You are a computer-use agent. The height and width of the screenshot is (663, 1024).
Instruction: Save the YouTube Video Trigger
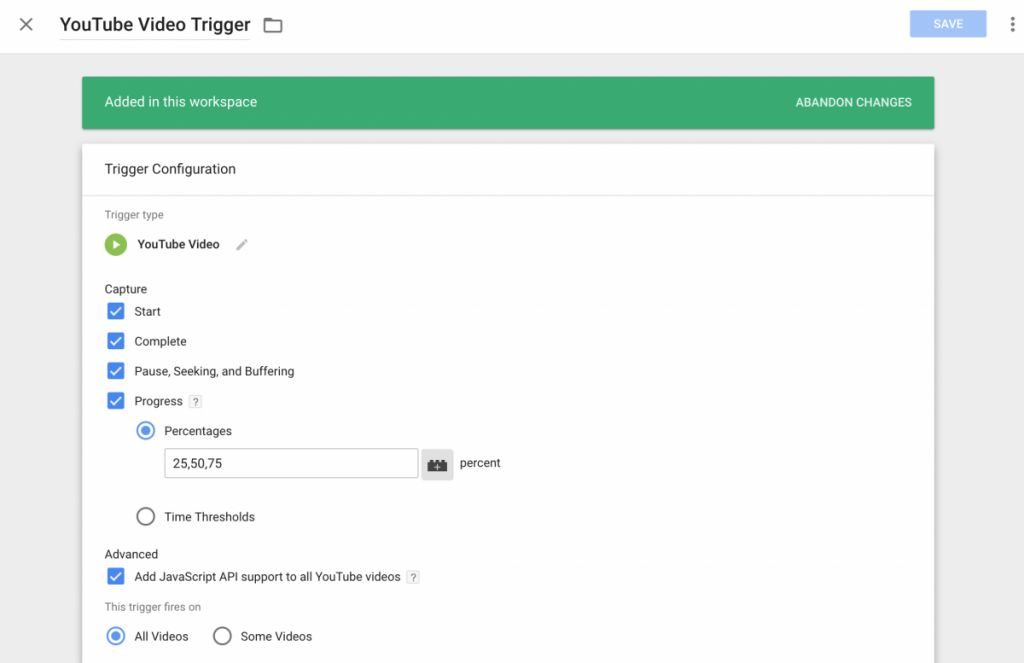947,23
